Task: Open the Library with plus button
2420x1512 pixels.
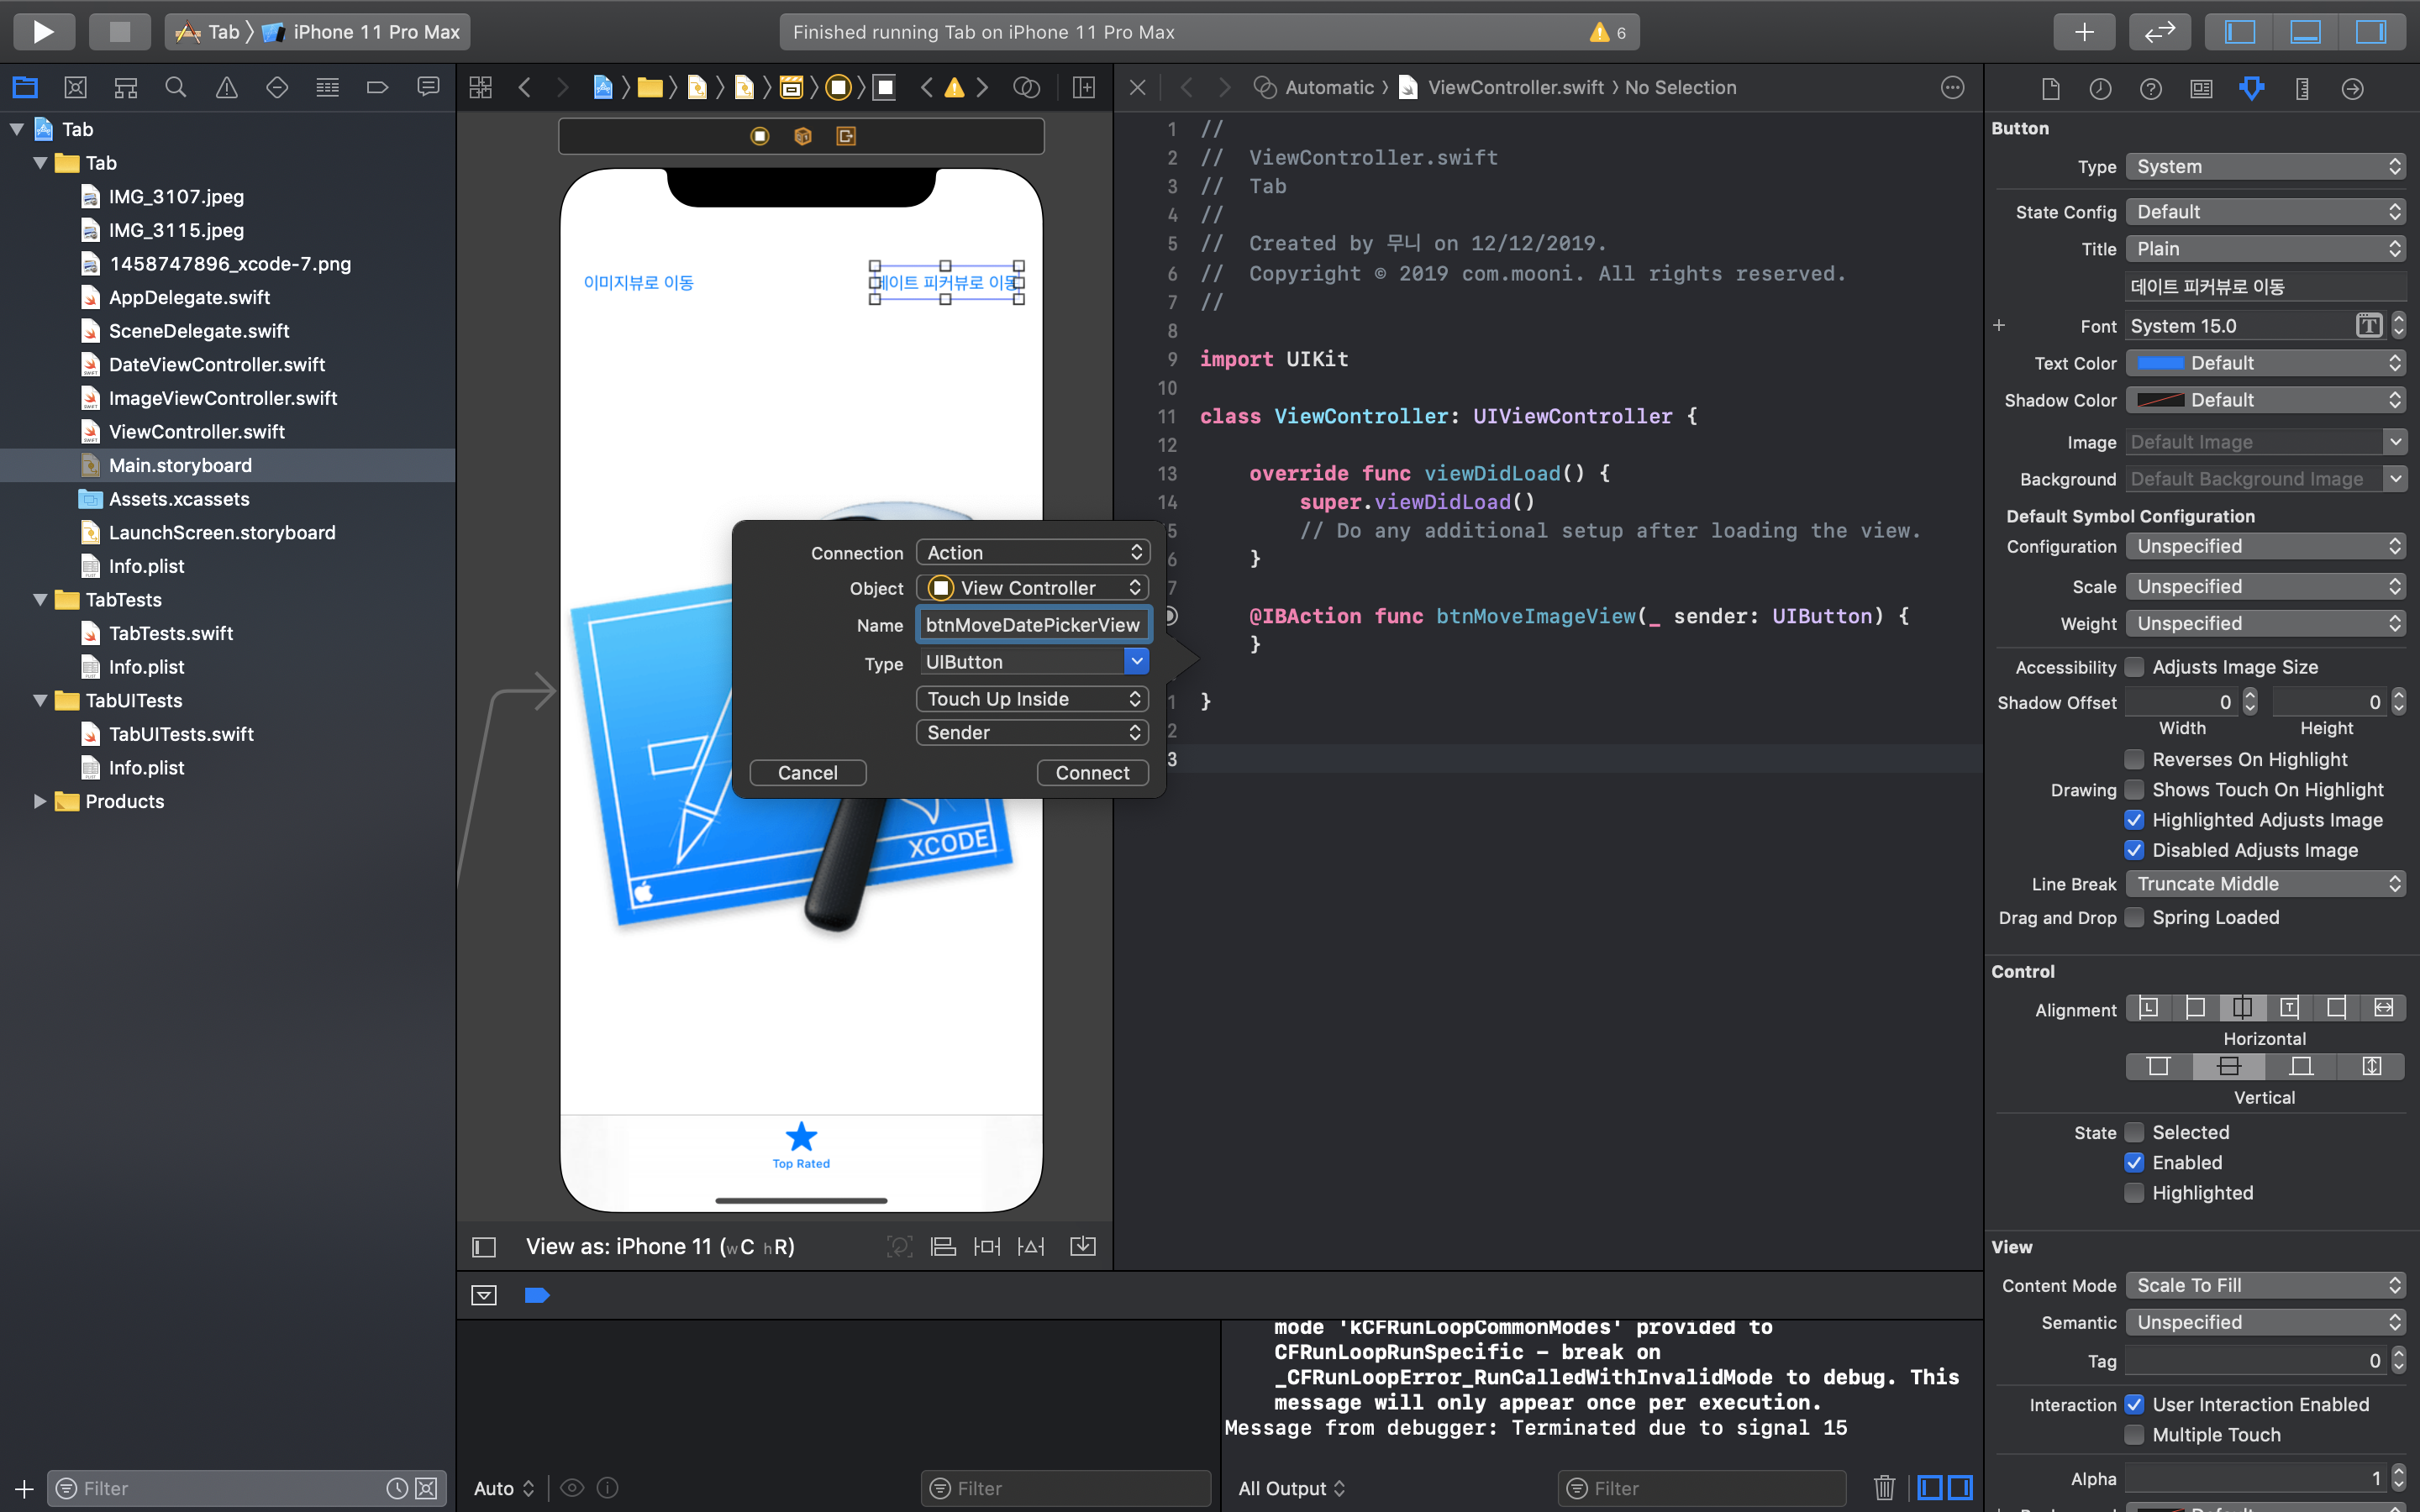Action: pos(2083,32)
